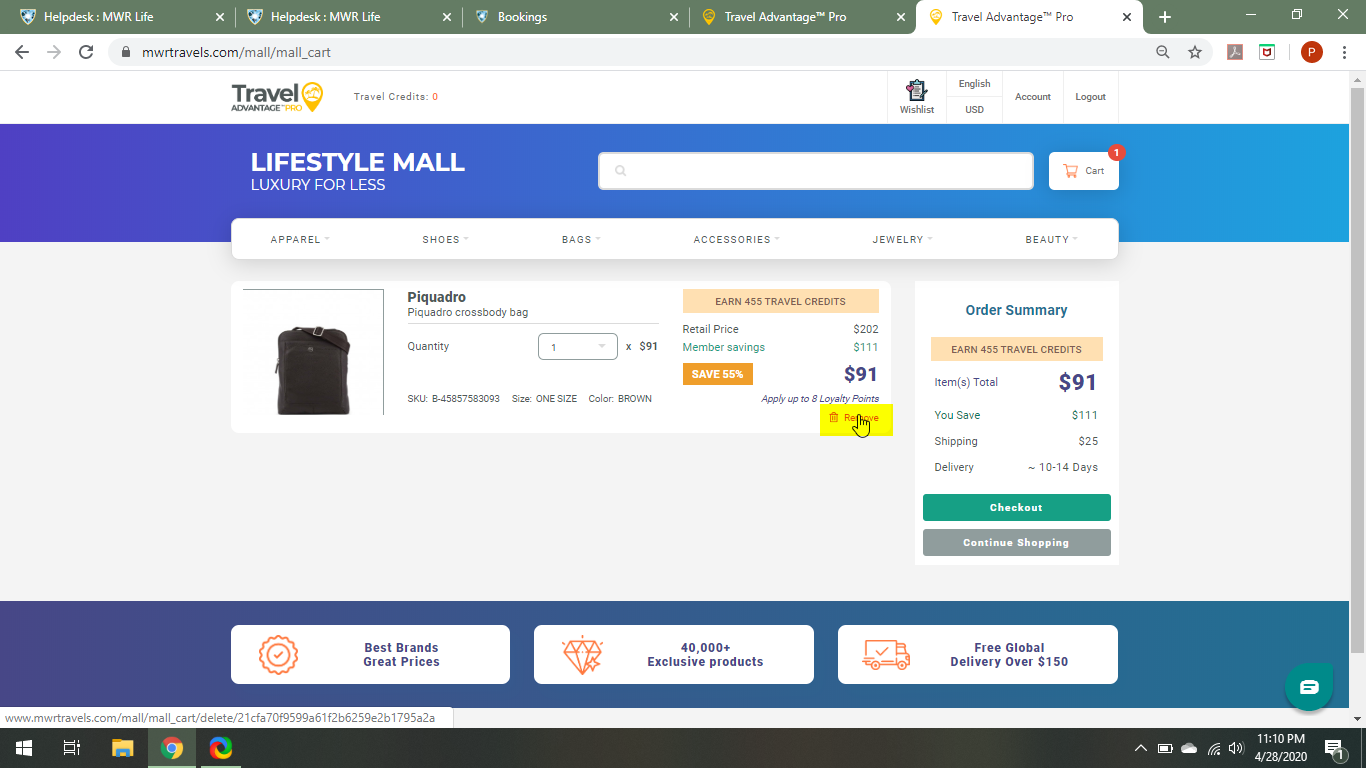Close the Bookings tab

tap(673, 17)
